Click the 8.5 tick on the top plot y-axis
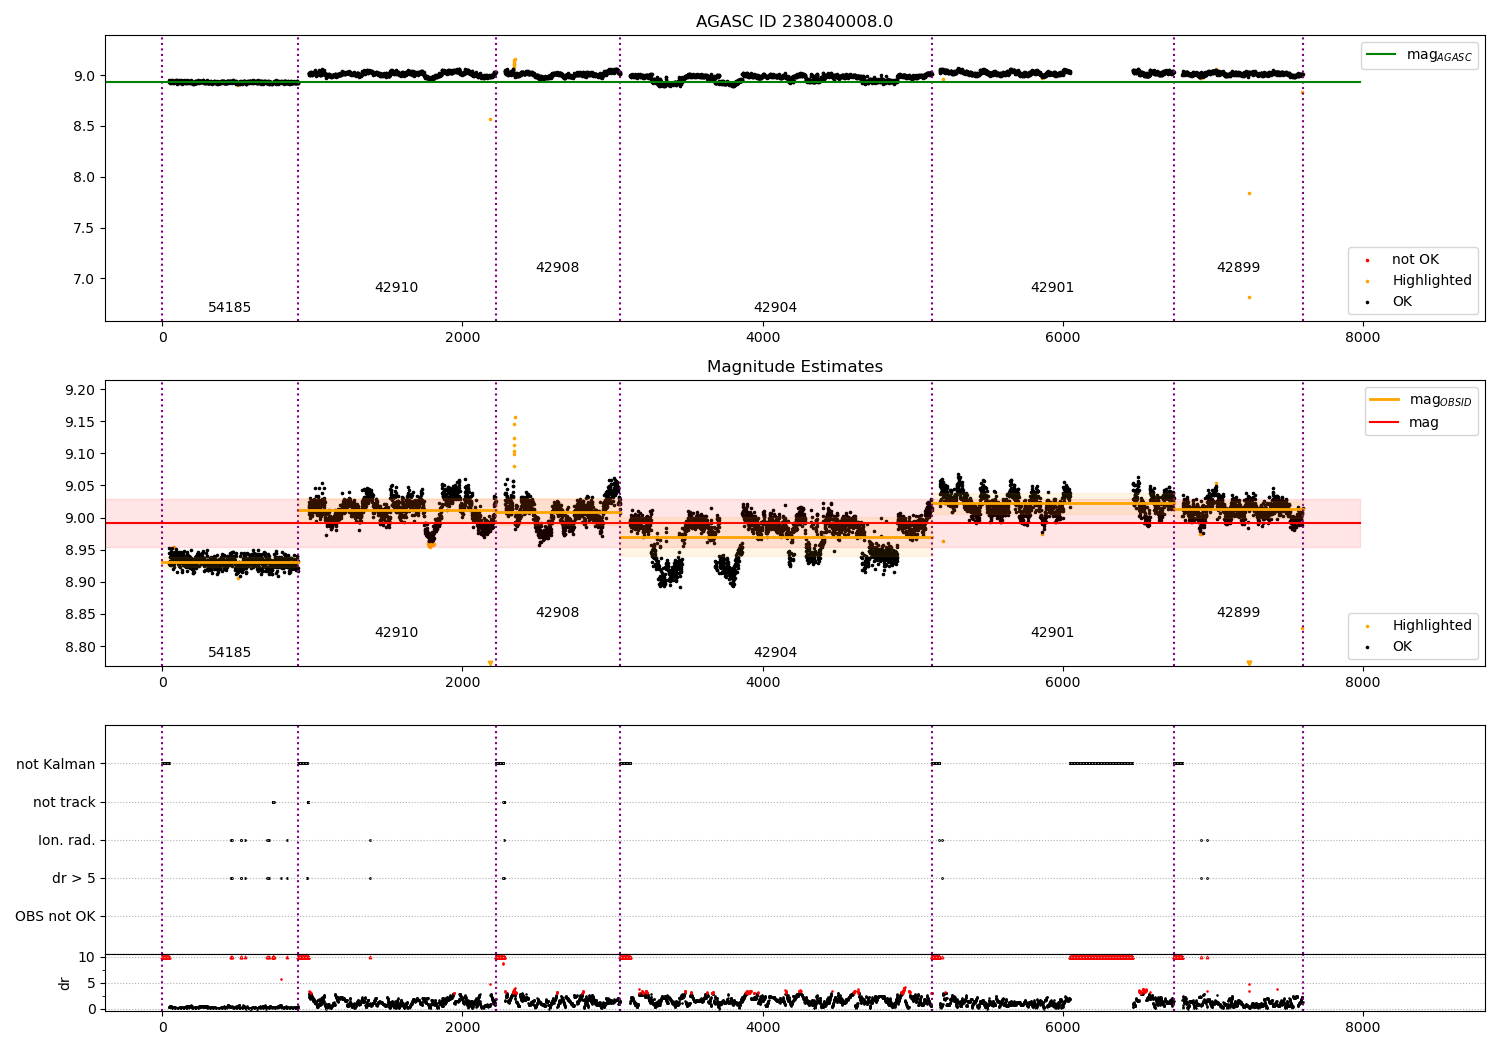Screen dimensions: 1500x1050 click(x=84, y=127)
